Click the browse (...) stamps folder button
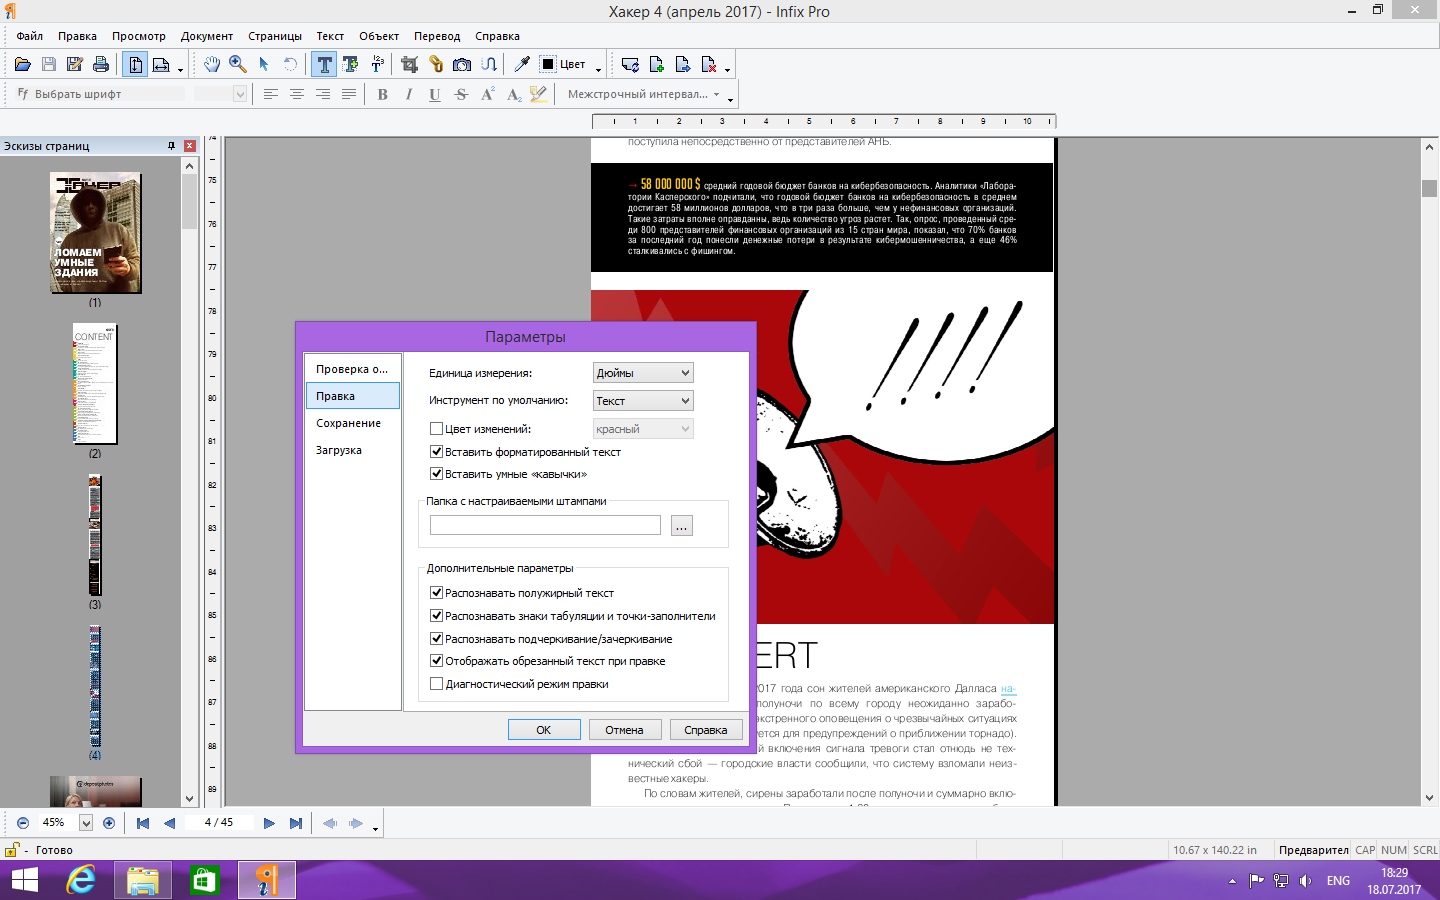This screenshot has height=900, width=1440. click(x=682, y=526)
